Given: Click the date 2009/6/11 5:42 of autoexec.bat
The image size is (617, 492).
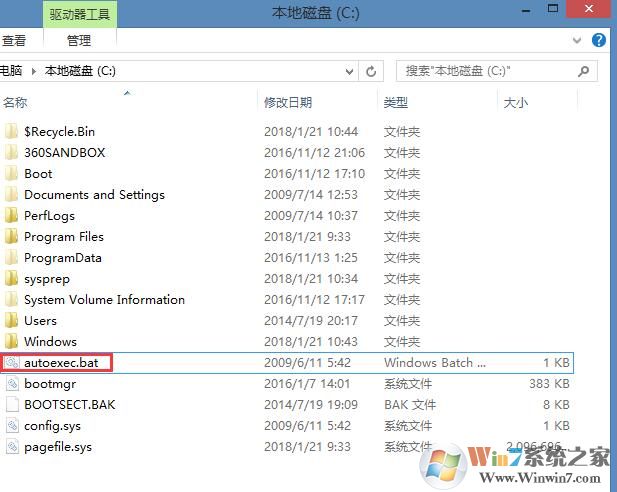Looking at the screenshot, I should click(307, 363).
